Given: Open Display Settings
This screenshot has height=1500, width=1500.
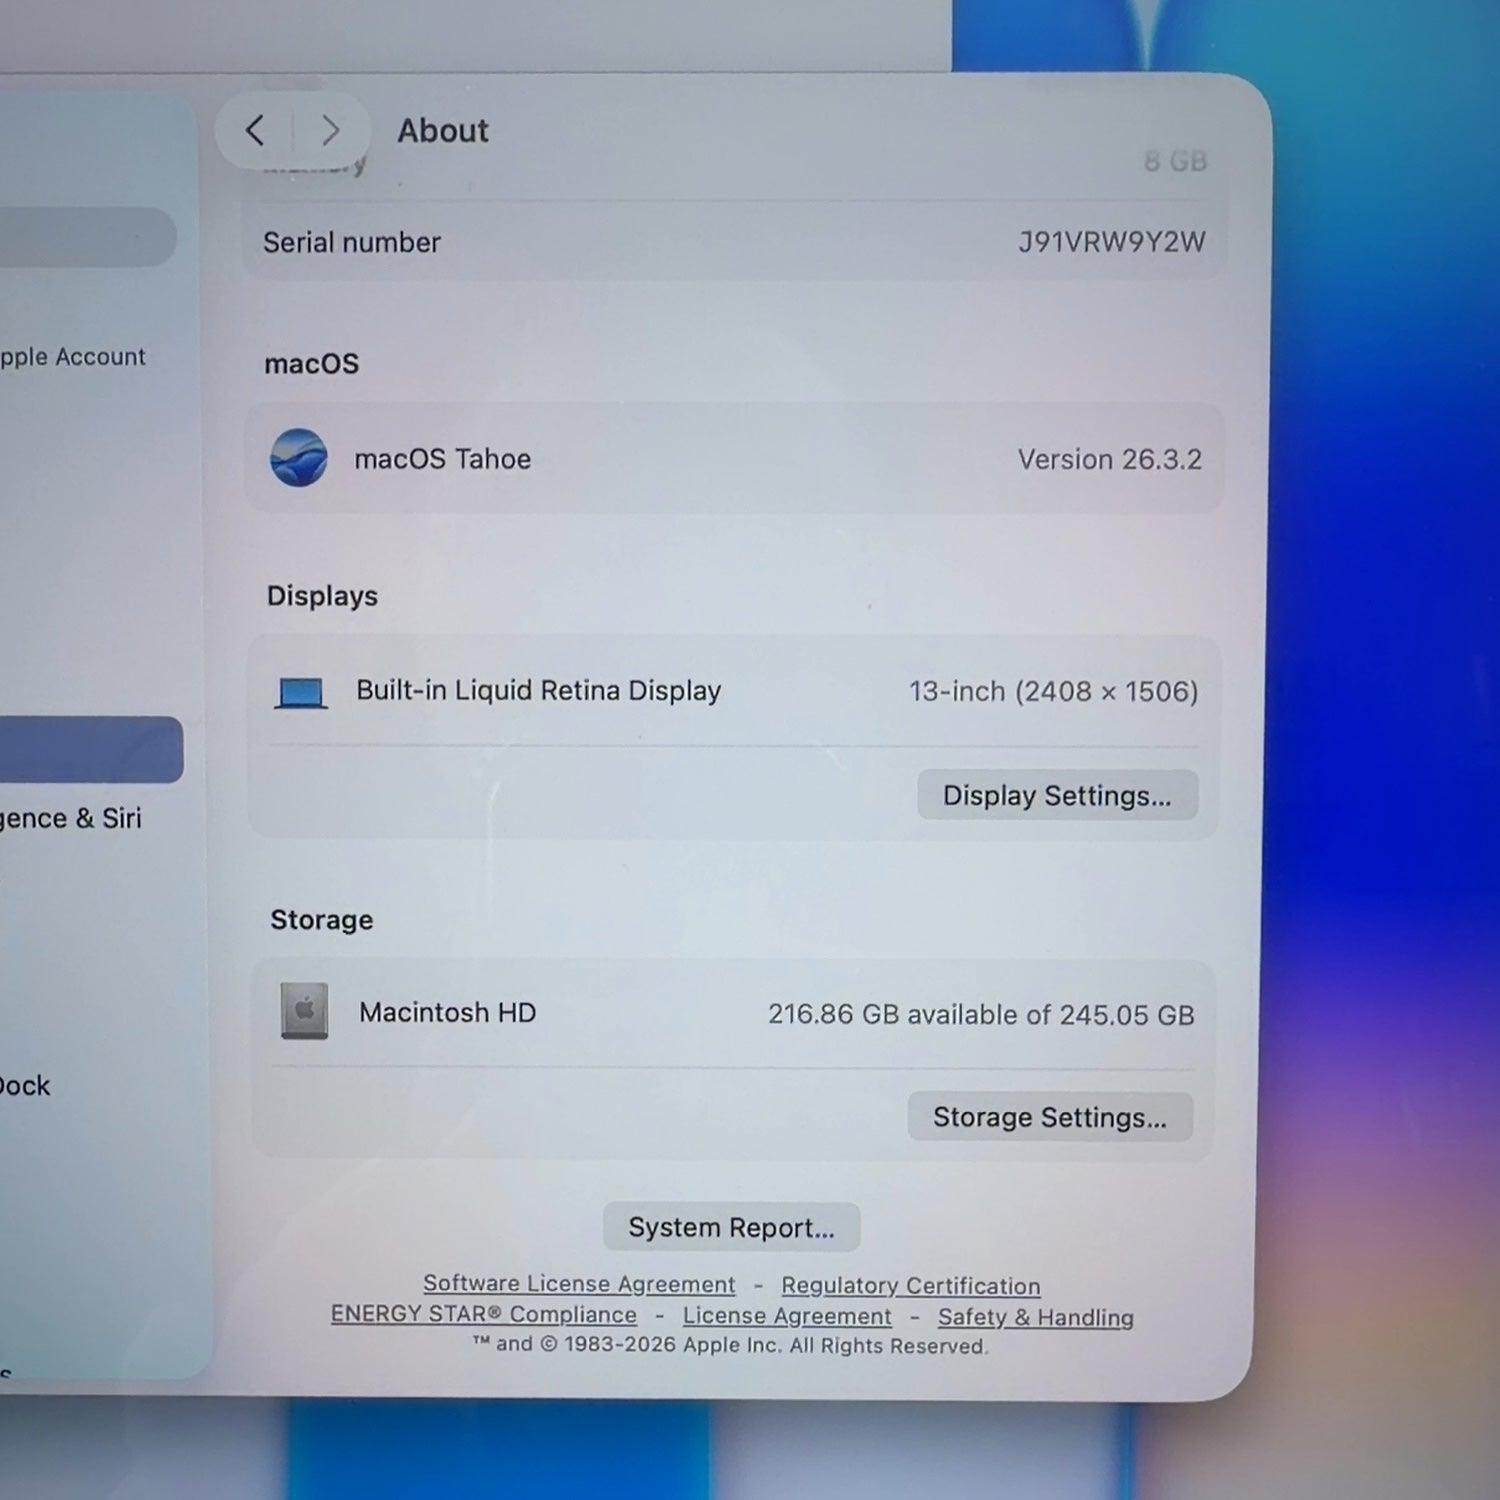Looking at the screenshot, I should click(1057, 795).
